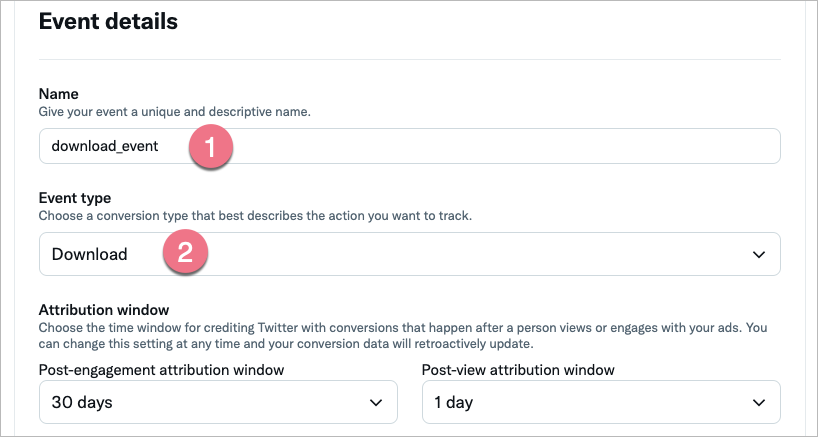Click the red annotation marker 2
818x437 pixels.
coord(184,254)
